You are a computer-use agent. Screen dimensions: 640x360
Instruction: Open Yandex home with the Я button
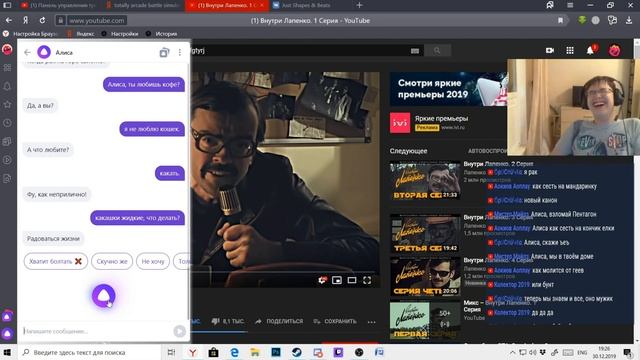pos(25,20)
